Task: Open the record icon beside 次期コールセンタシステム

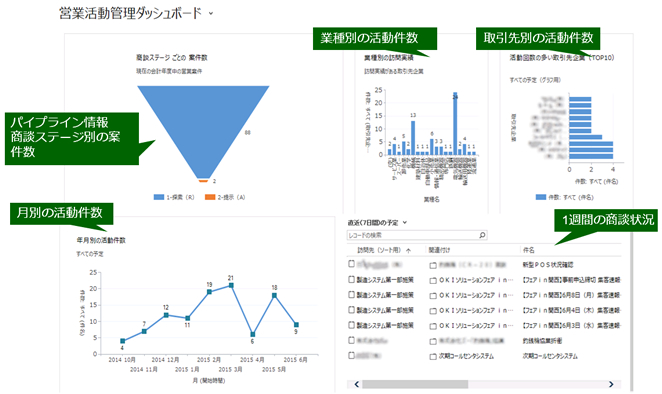Action: click(433, 357)
